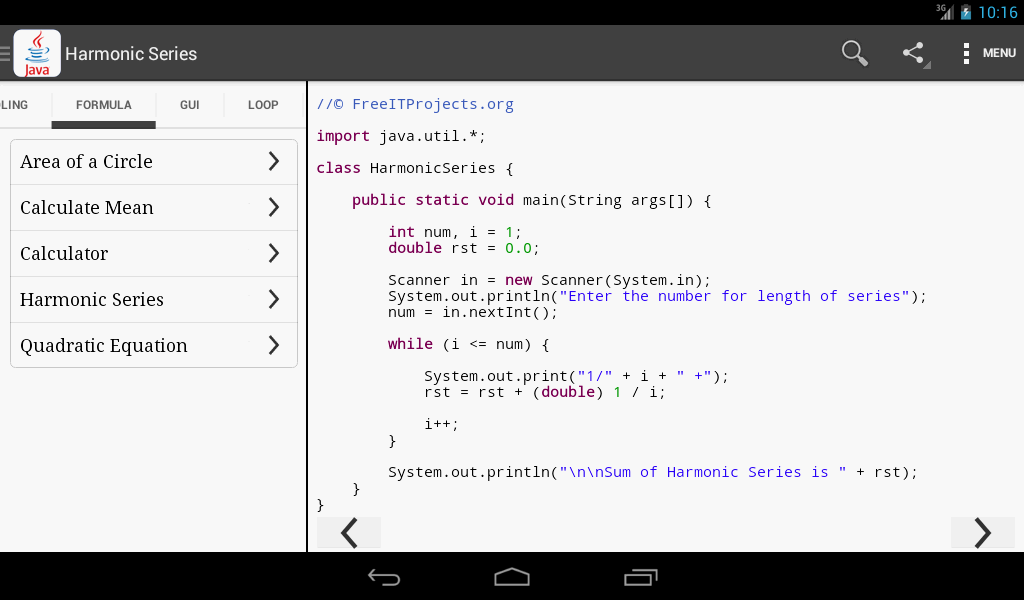Select the LOOP tab

263,104
